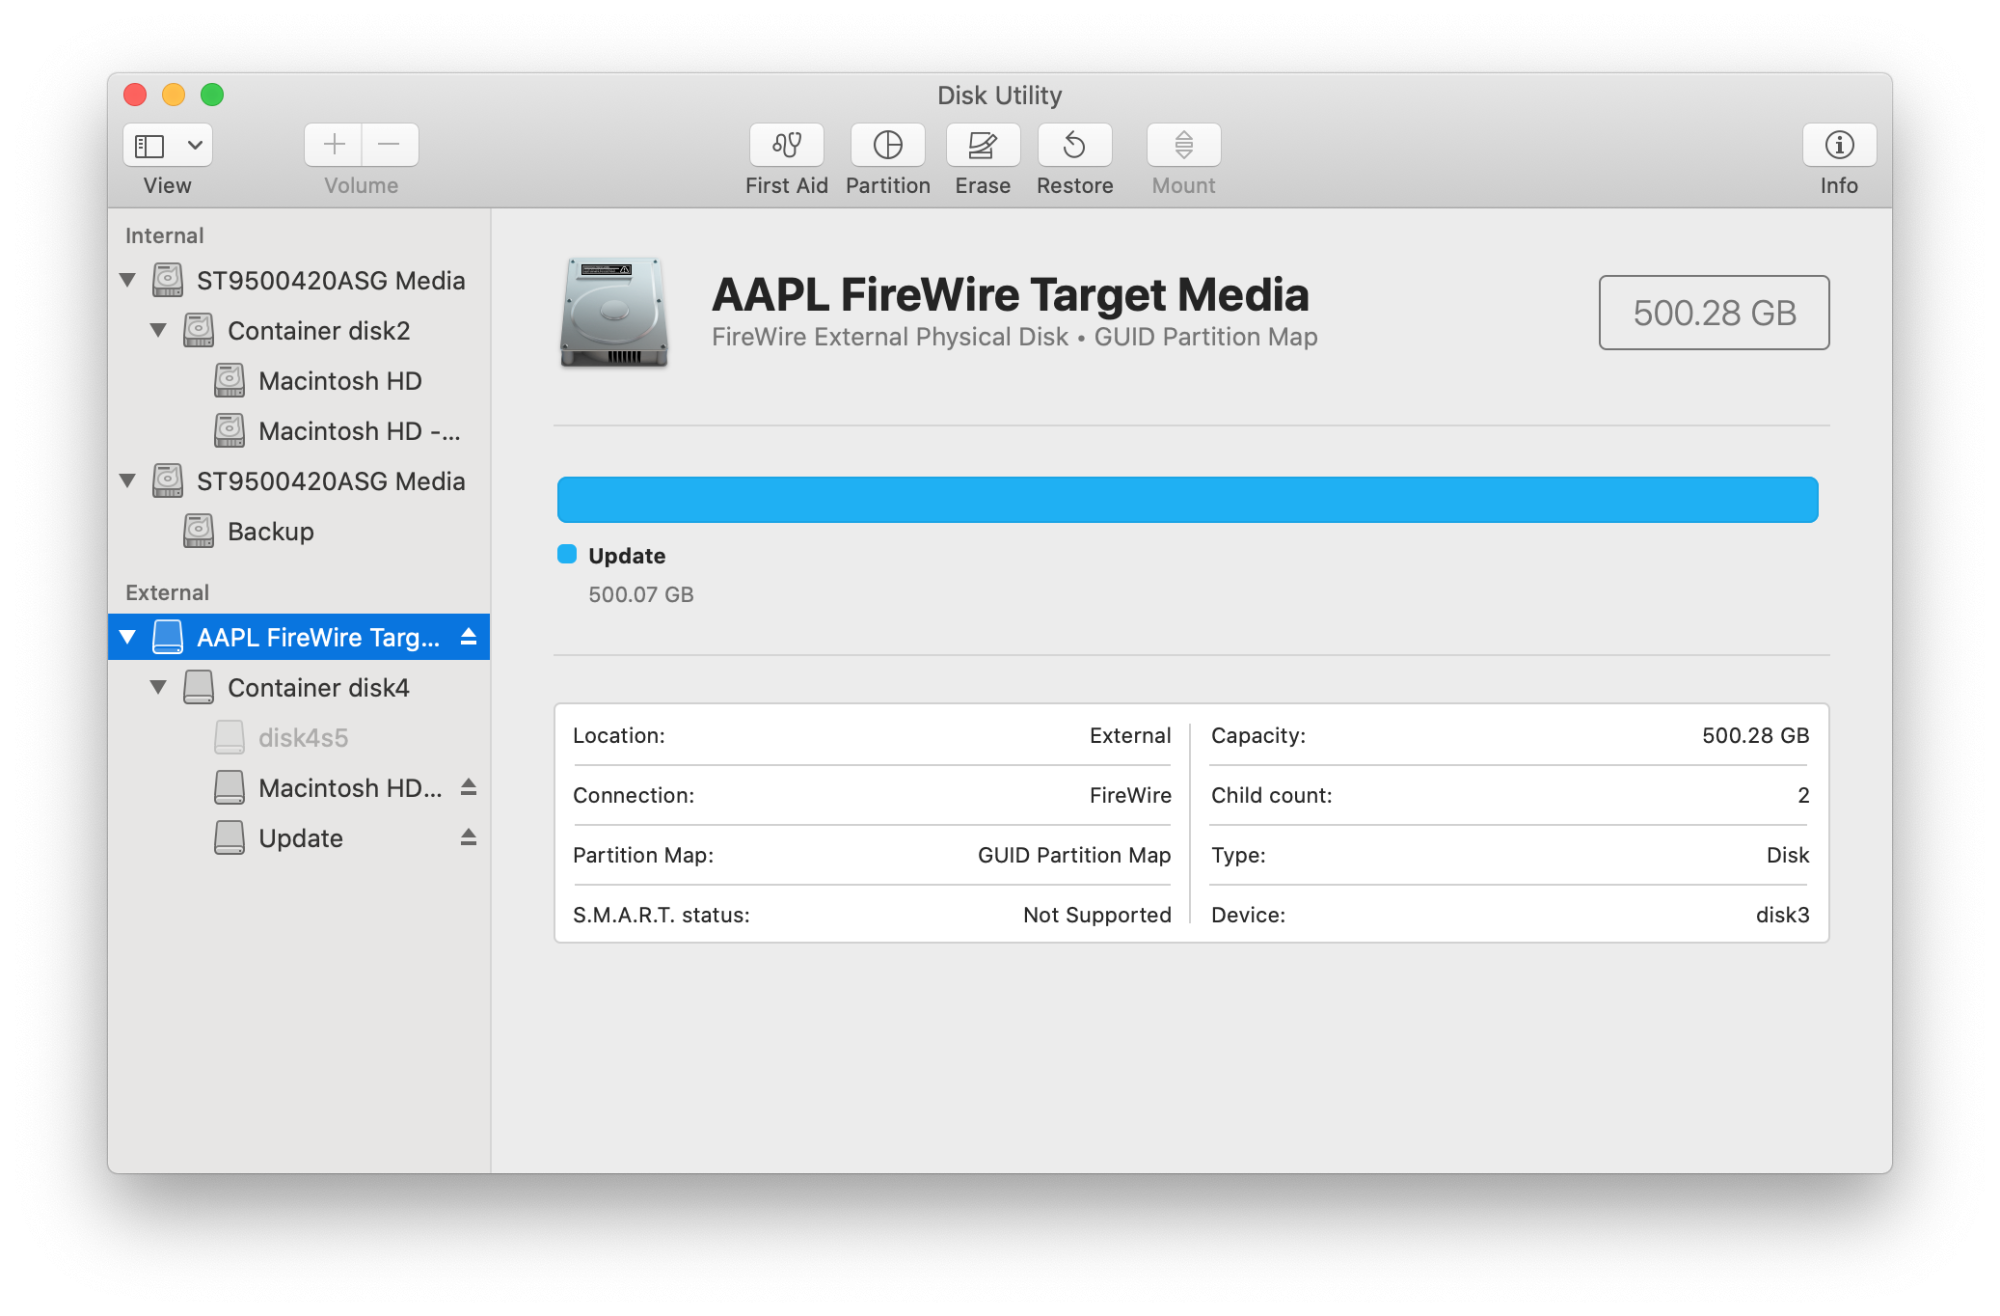Screen dimensions: 2000x1316
Task: Select the Backup volume
Action: (299, 531)
